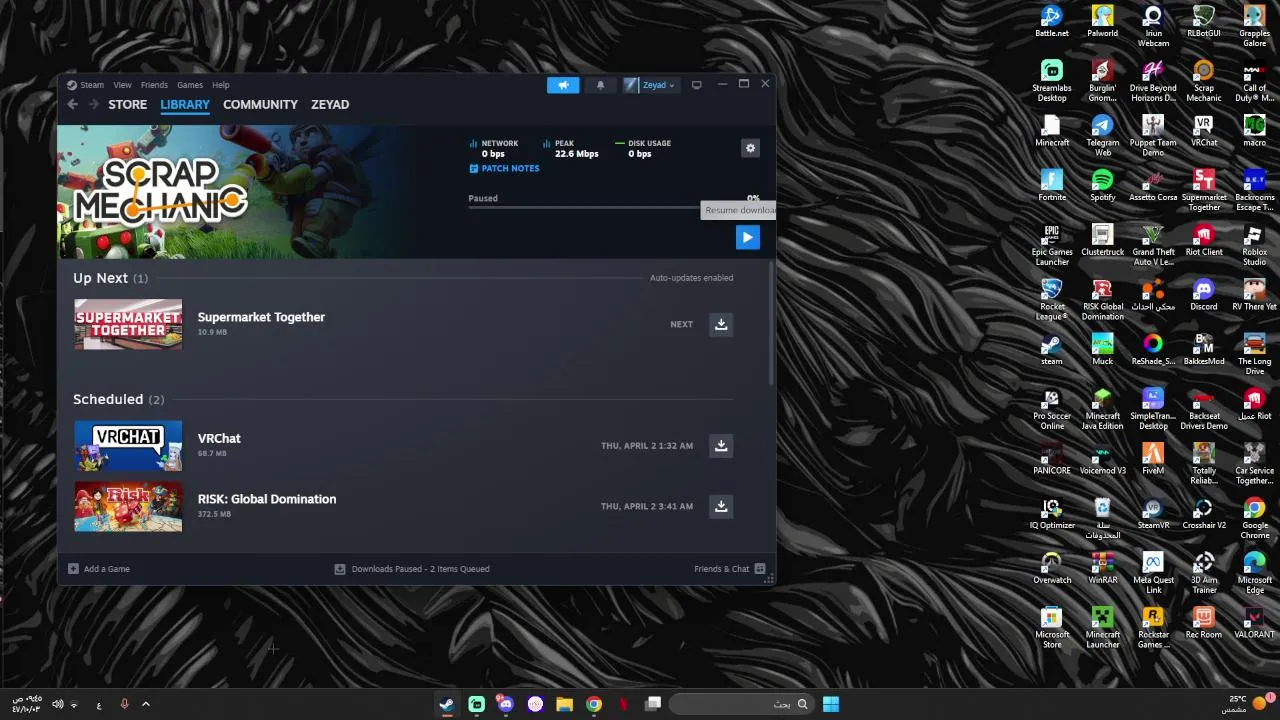The width and height of the screenshot is (1280, 720).
Task: Open volume control in system tray
Action: point(57,704)
